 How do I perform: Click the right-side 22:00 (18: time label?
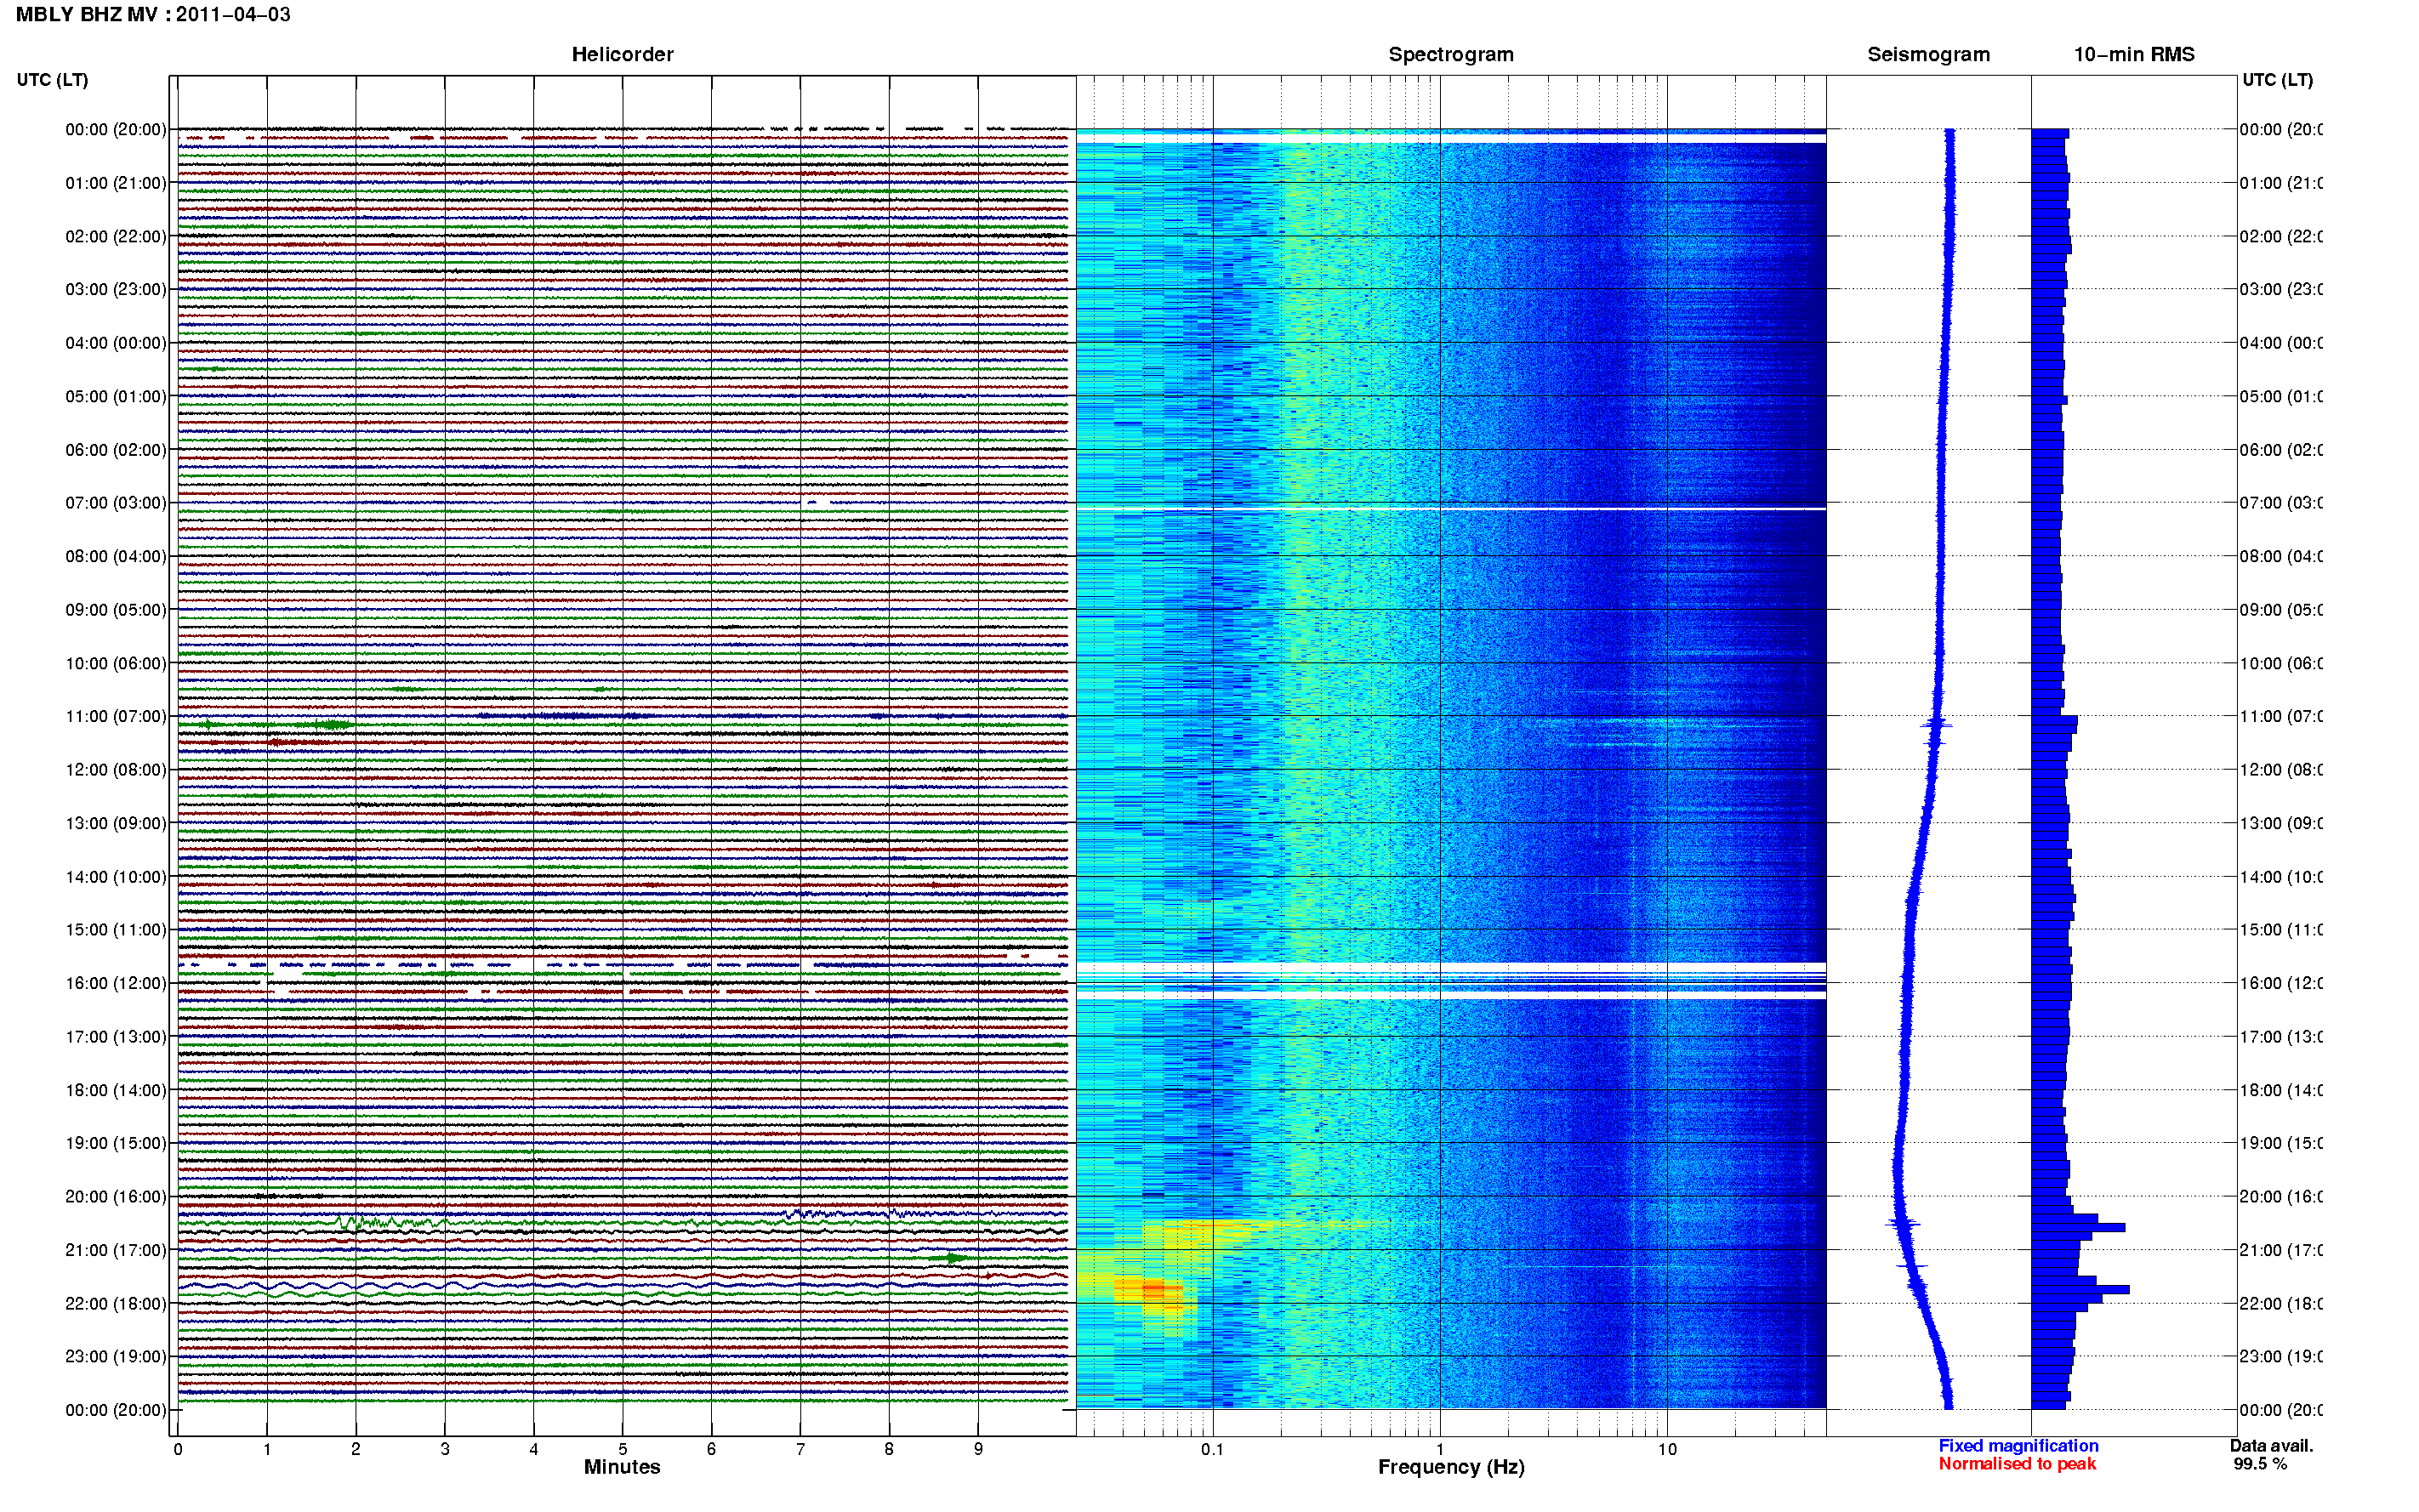point(2280,1304)
